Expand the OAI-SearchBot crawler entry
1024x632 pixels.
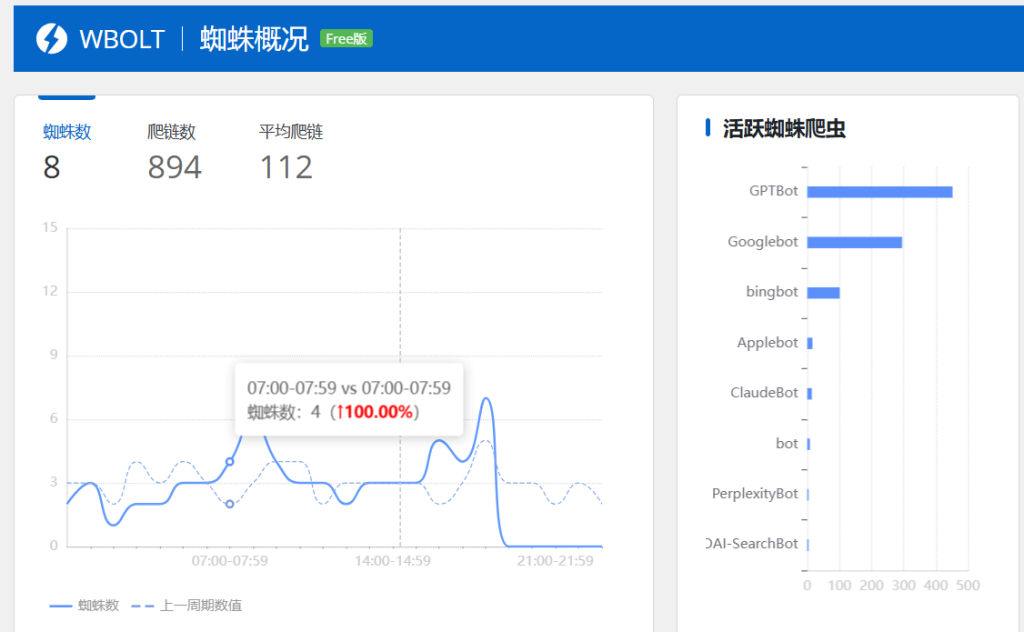click(755, 543)
